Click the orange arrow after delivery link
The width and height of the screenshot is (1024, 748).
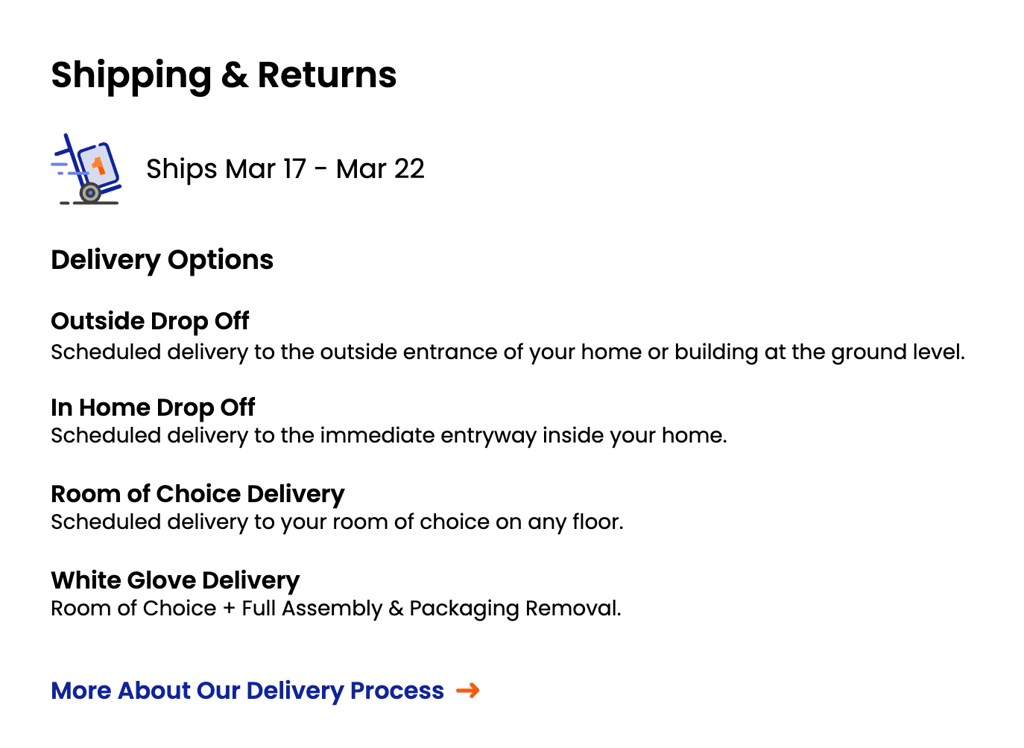point(468,691)
